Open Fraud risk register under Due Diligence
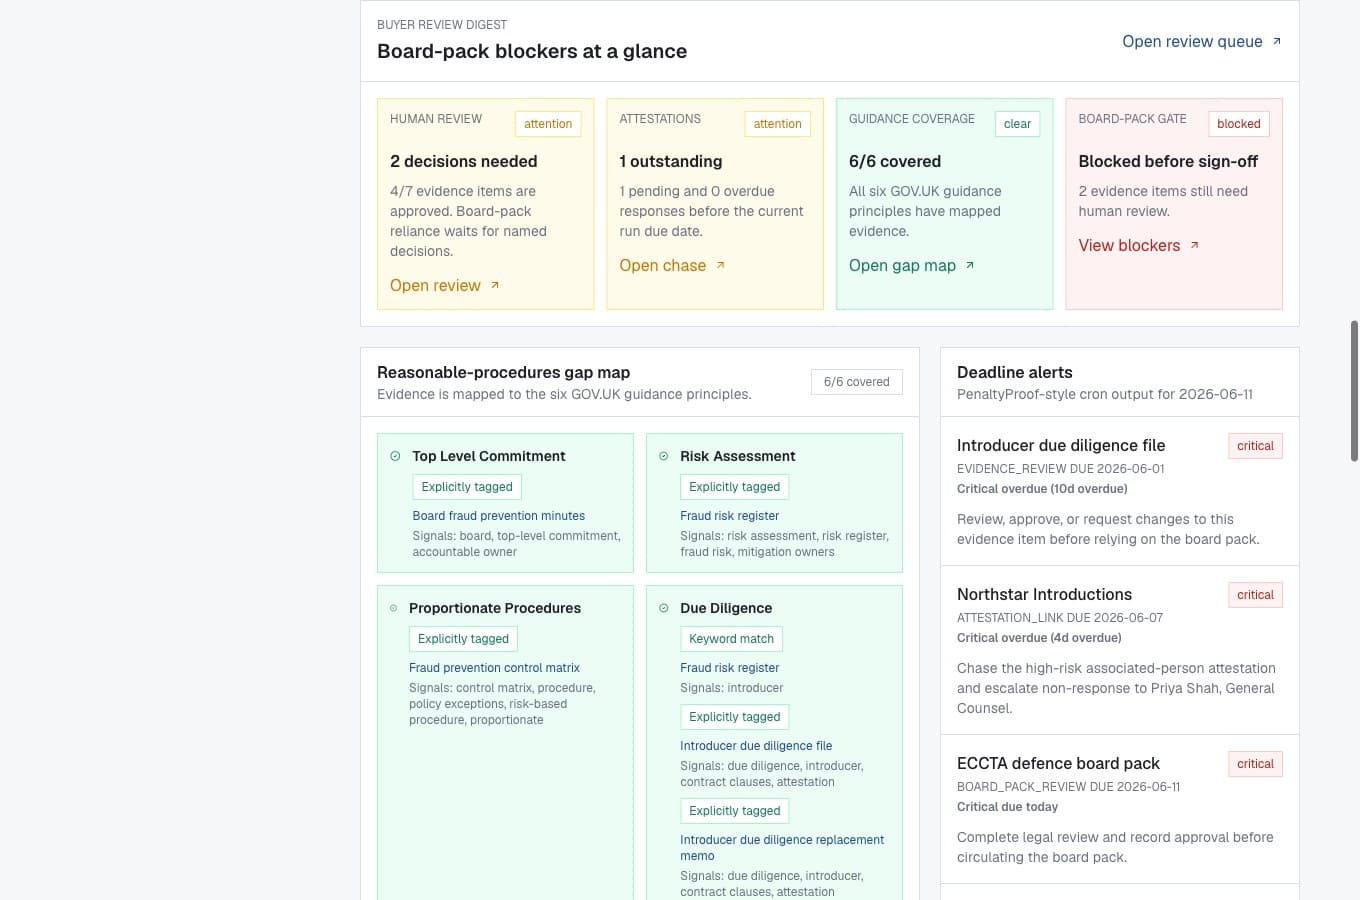The height and width of the screenshot is (900, 1360). pyautogui.click(x=729, y=668)
